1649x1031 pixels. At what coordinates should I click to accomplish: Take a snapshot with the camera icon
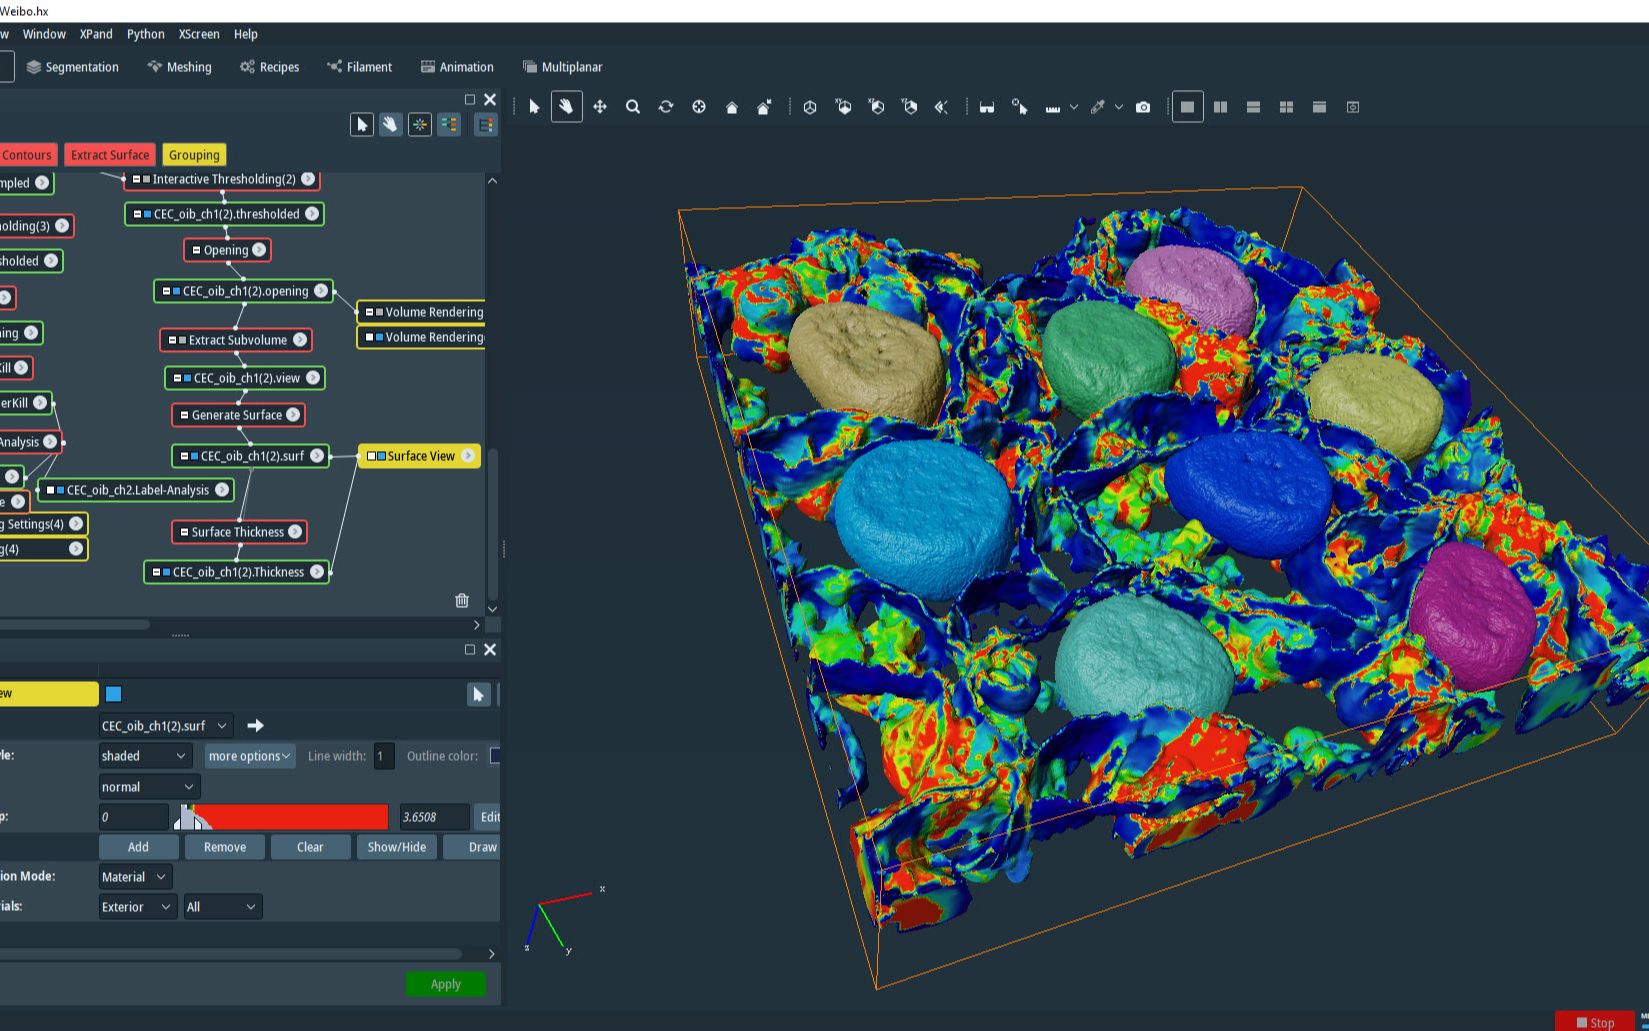pos(1143,107)
